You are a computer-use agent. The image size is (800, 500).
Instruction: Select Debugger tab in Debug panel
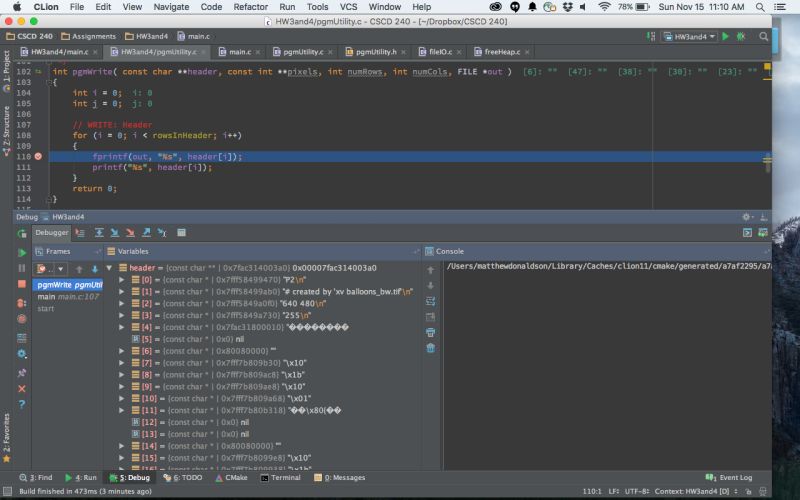pyautogui.click(x=52, y=233)
